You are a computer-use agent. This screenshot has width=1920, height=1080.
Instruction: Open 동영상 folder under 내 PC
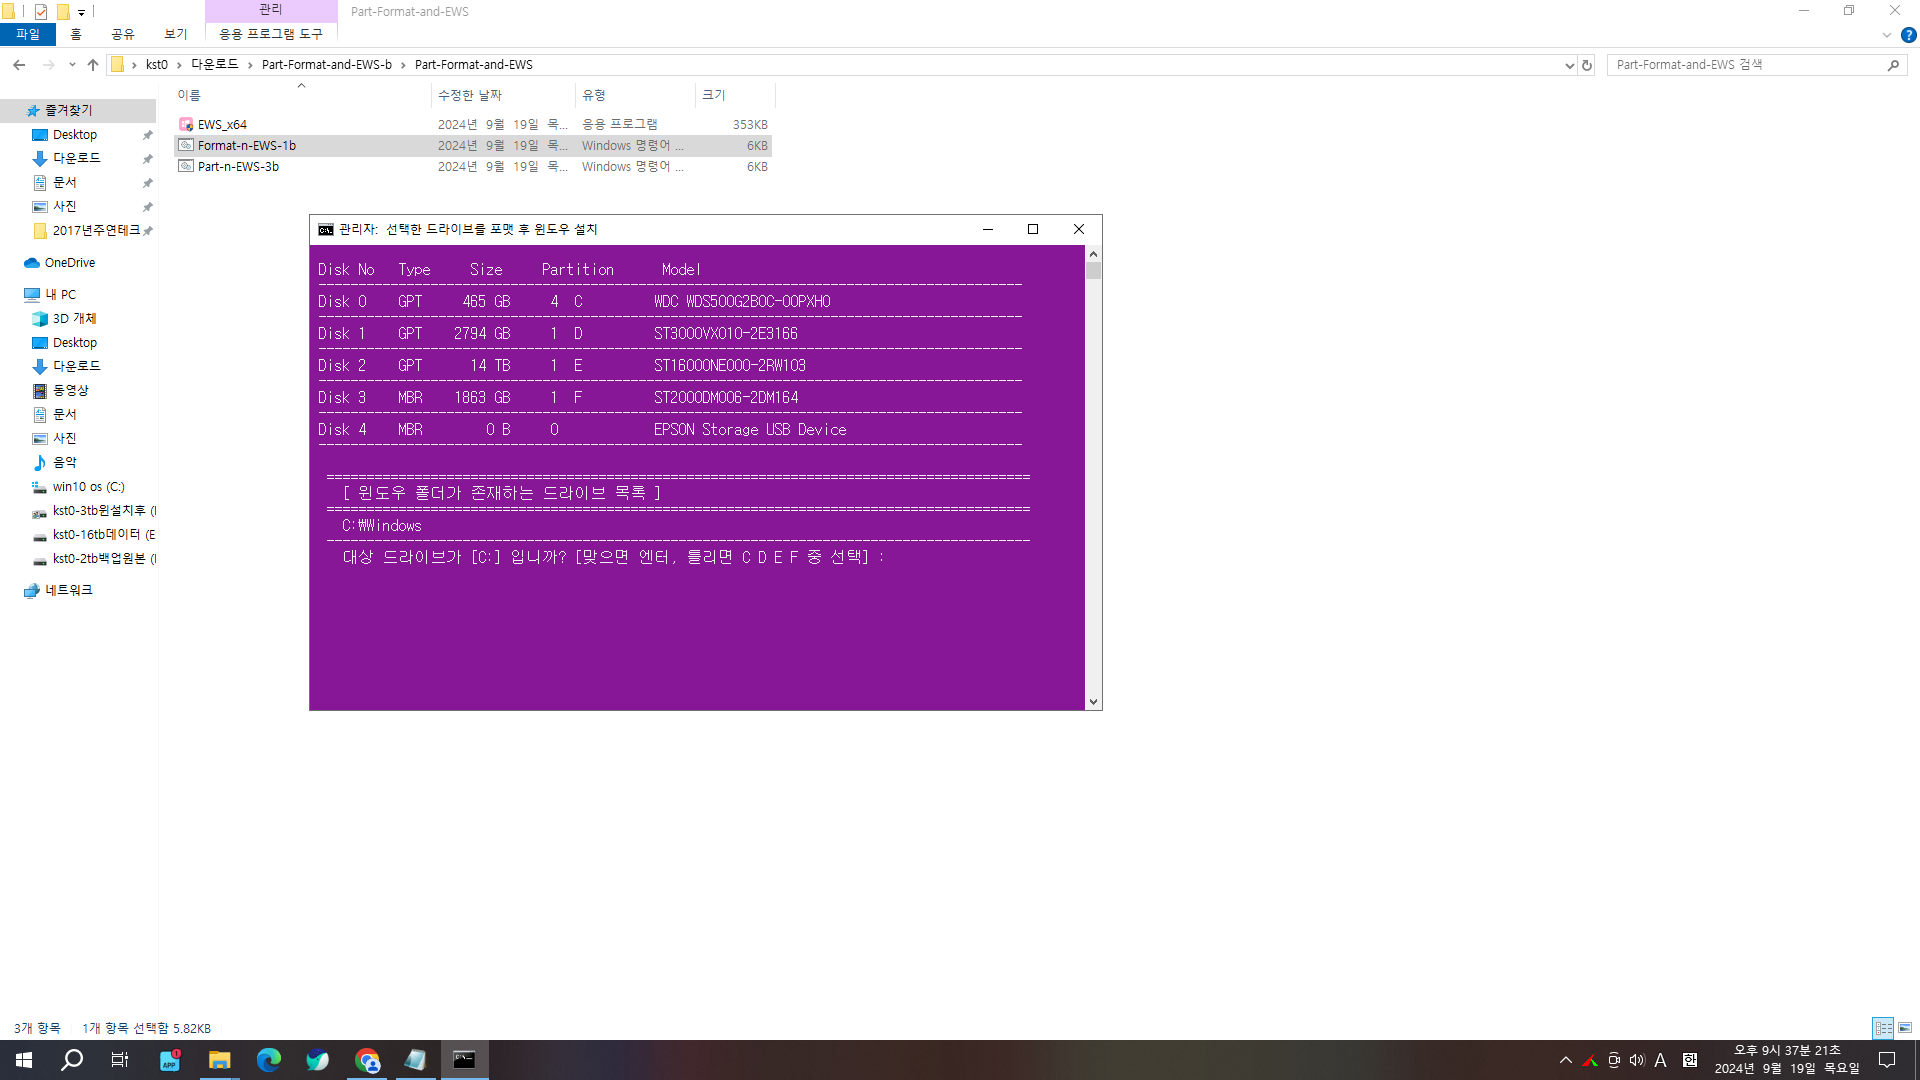point(71,391)
